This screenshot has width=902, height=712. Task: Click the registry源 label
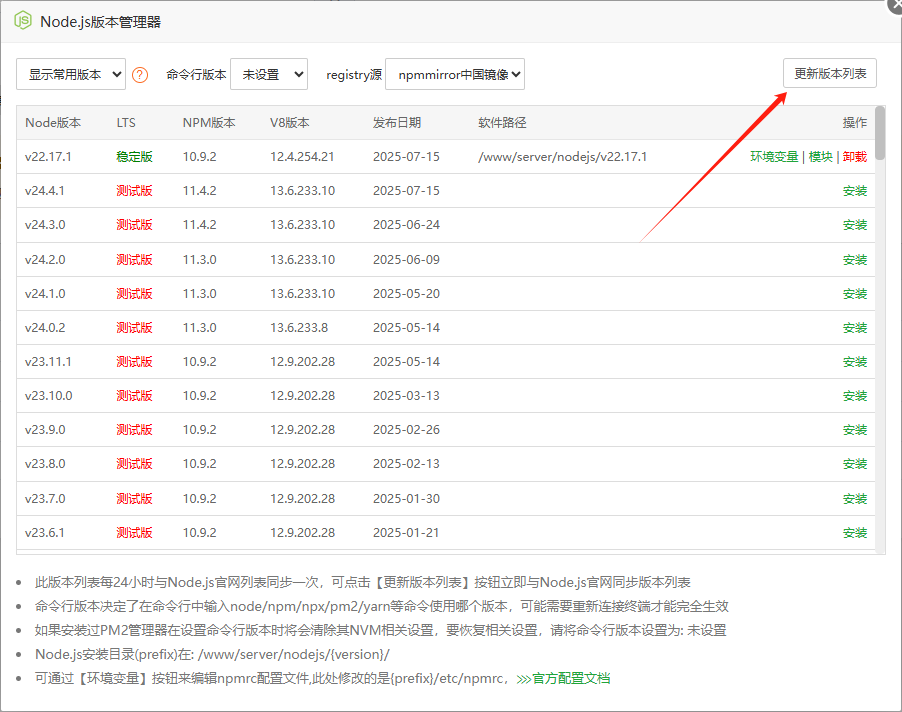[354, 75]
